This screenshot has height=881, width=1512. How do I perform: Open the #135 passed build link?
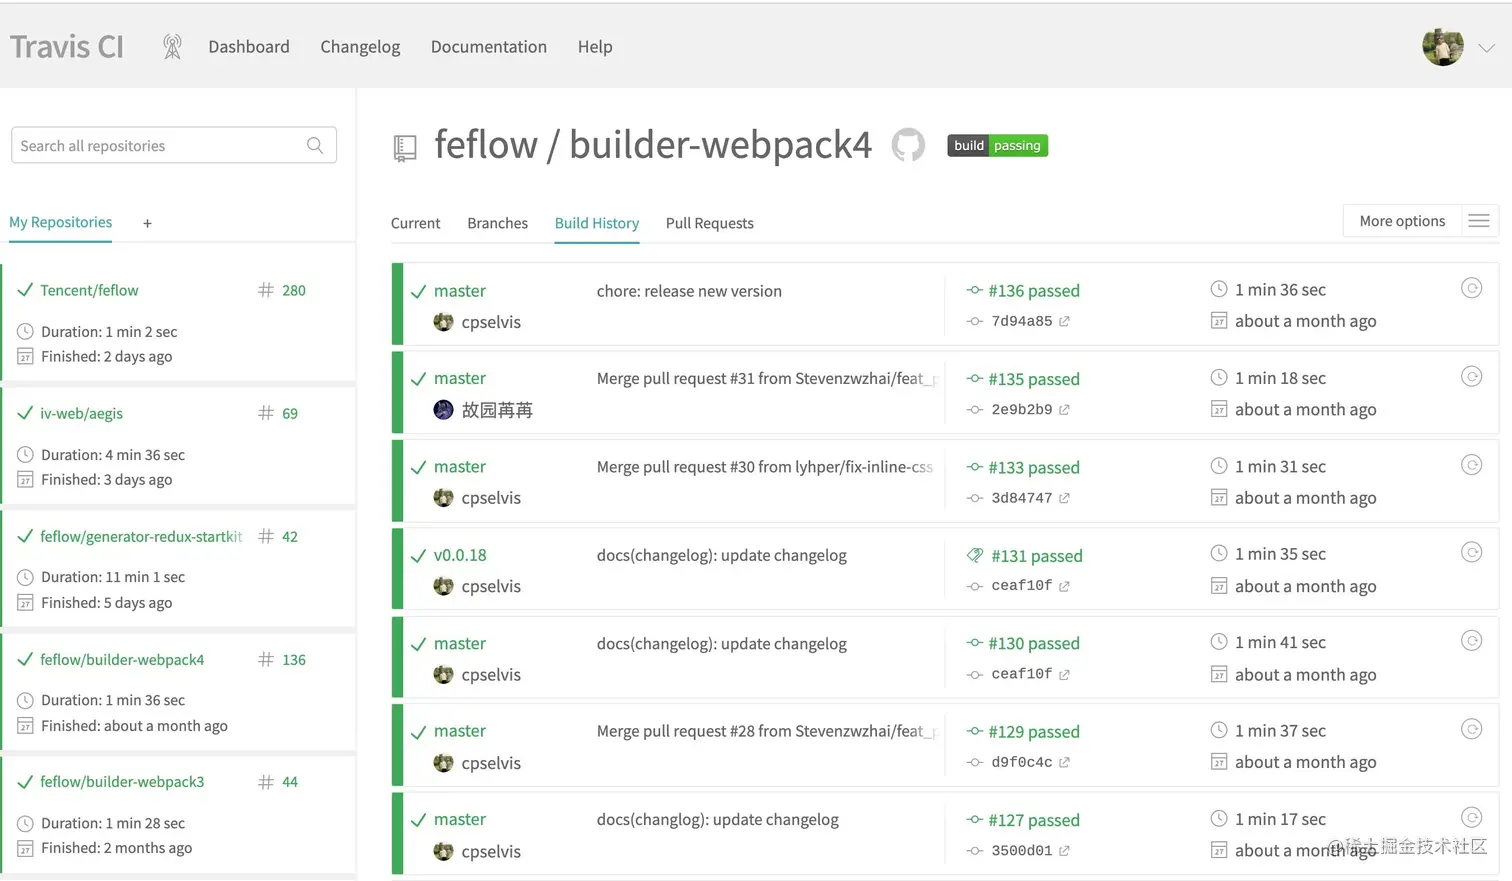pyautogui.click(x=1034, y=380)
